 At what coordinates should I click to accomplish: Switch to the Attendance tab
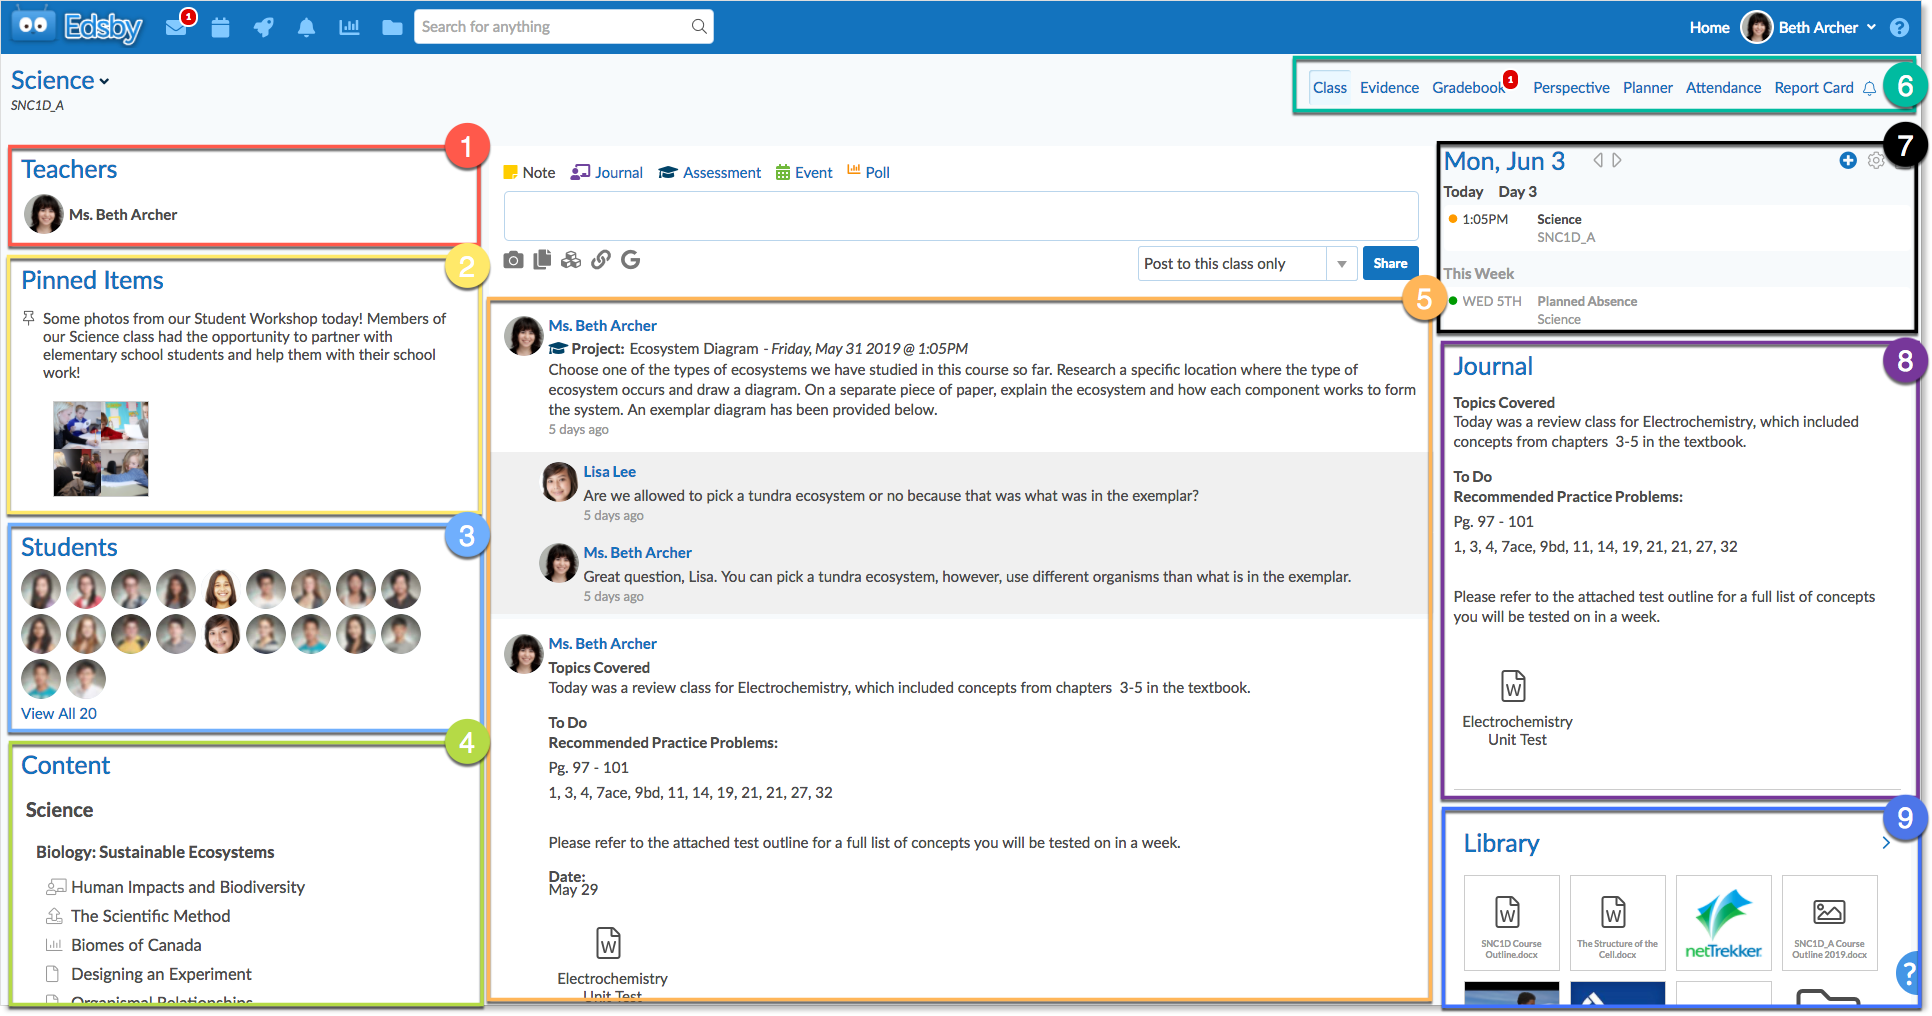(1723, 88)
